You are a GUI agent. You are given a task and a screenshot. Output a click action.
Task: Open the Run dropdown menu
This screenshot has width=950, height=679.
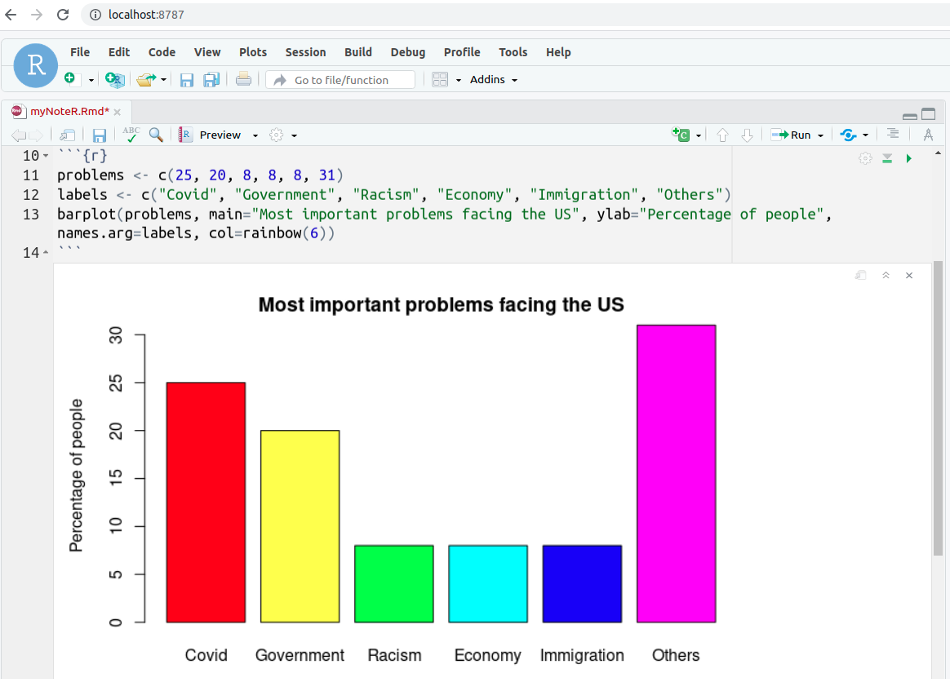pyautogui.click(x=819, y=134)
